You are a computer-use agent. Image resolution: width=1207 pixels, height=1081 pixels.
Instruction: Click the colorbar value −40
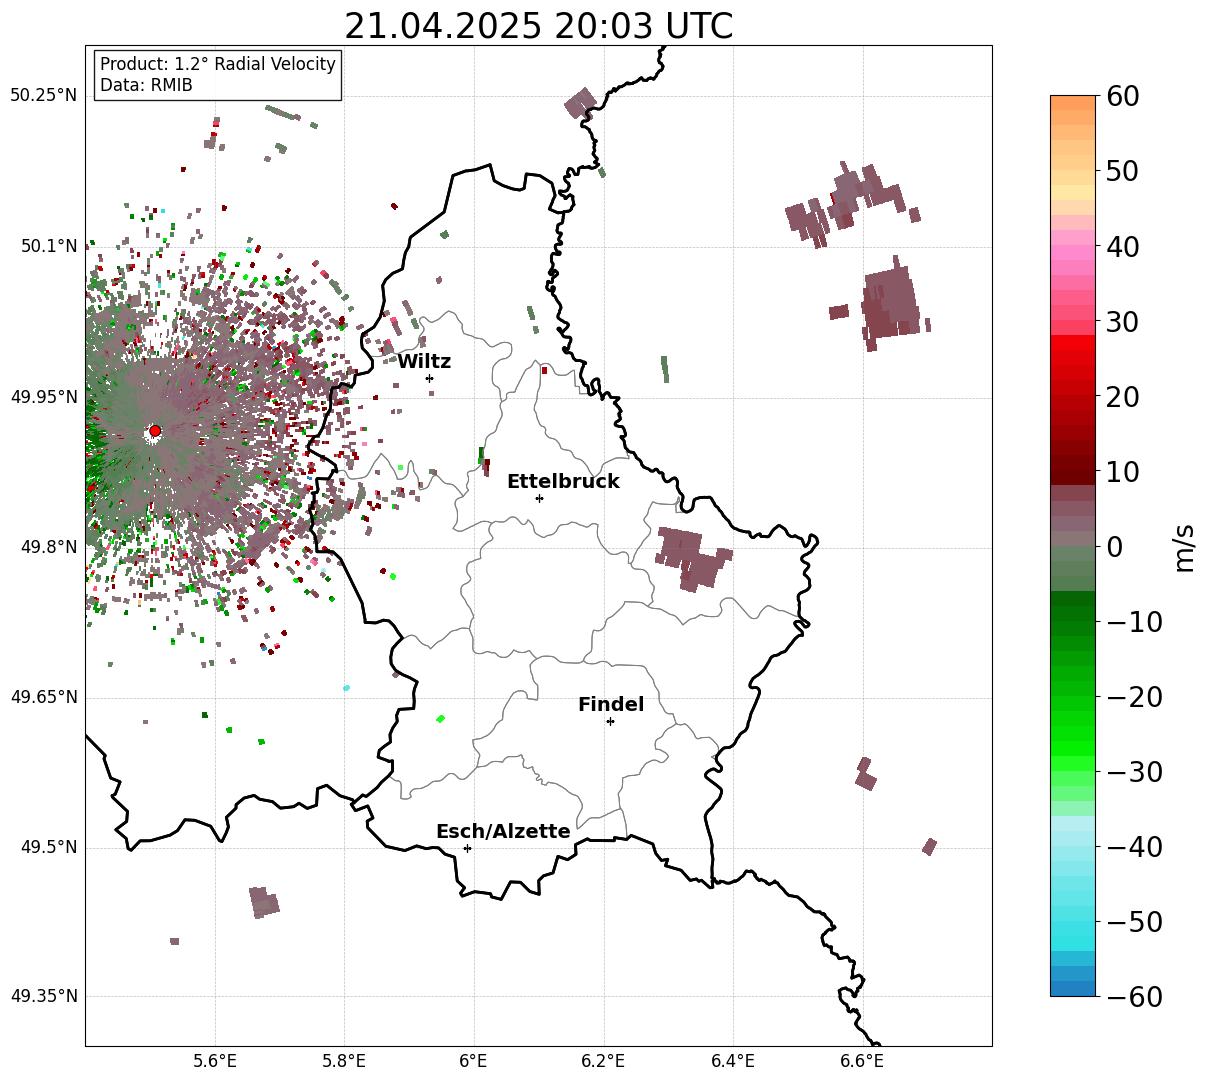[x=1133, y=847]
